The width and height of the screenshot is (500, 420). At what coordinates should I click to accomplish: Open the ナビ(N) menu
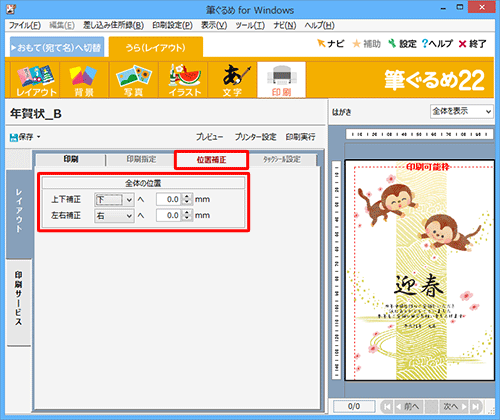click(285, 25)
